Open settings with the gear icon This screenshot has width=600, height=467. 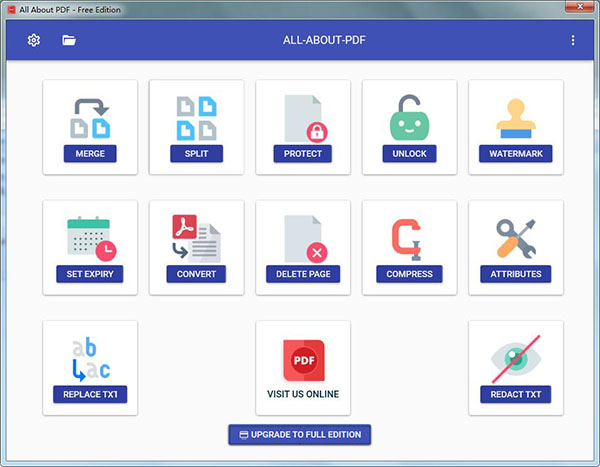pos(34,40)
